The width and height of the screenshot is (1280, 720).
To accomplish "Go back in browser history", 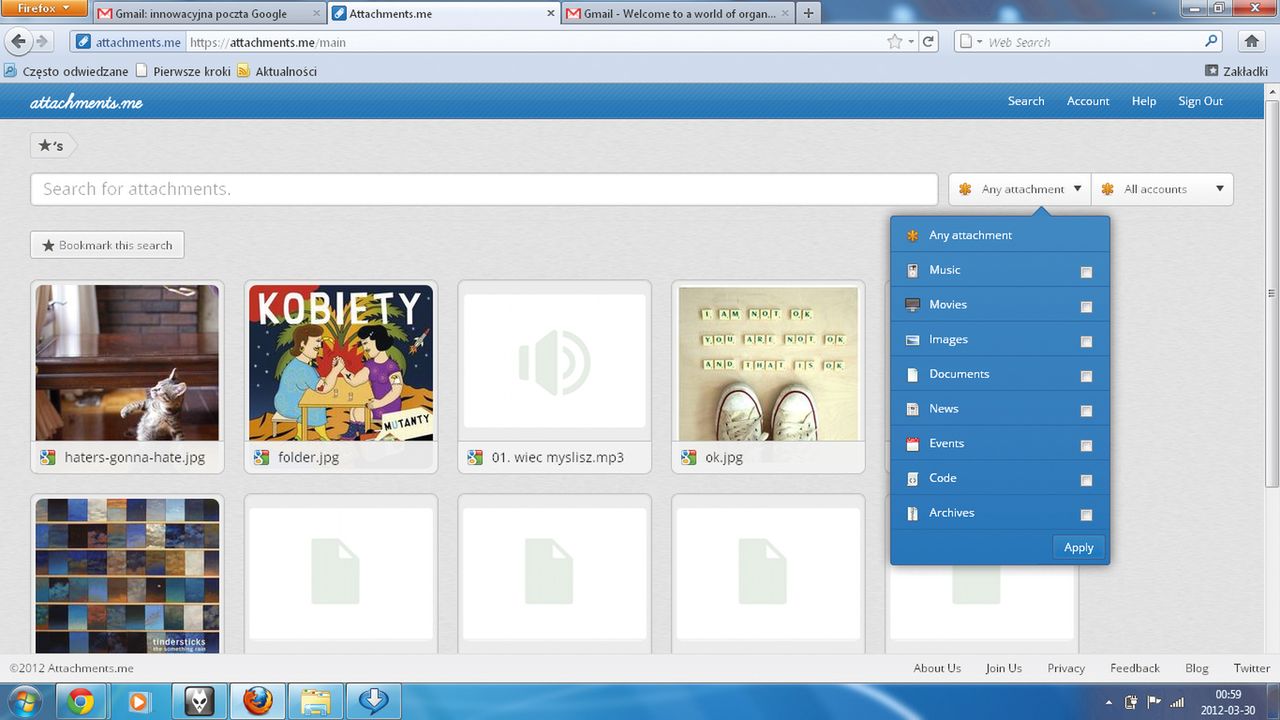I will (17, 42).
